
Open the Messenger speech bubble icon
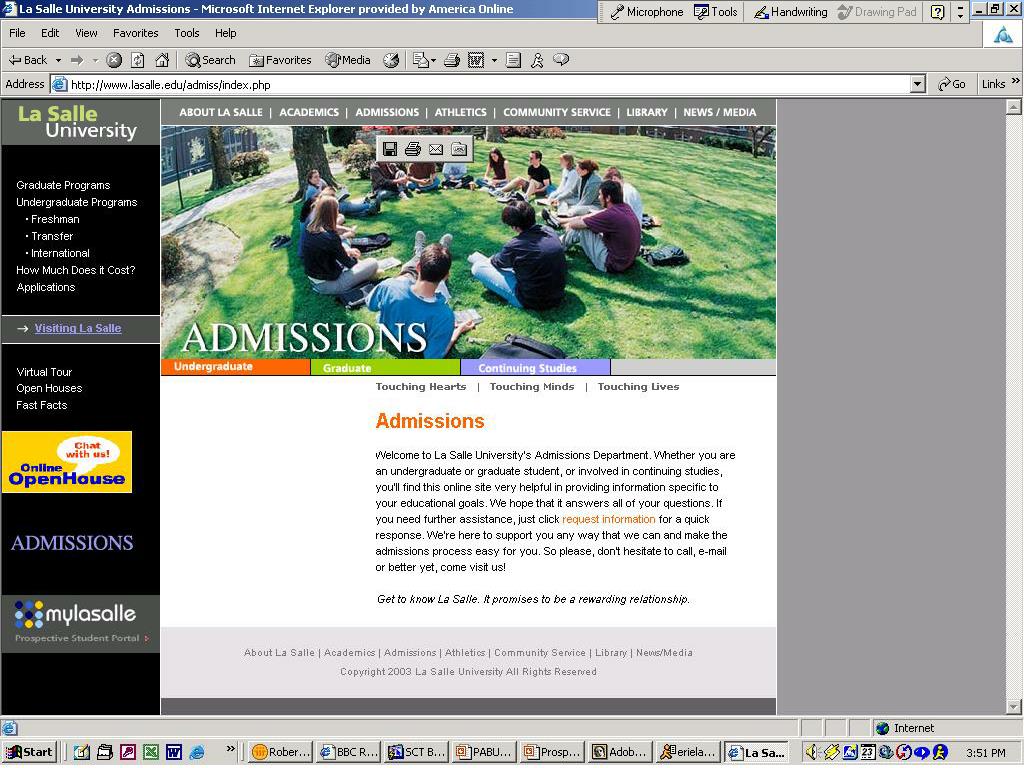click(560, 60)
